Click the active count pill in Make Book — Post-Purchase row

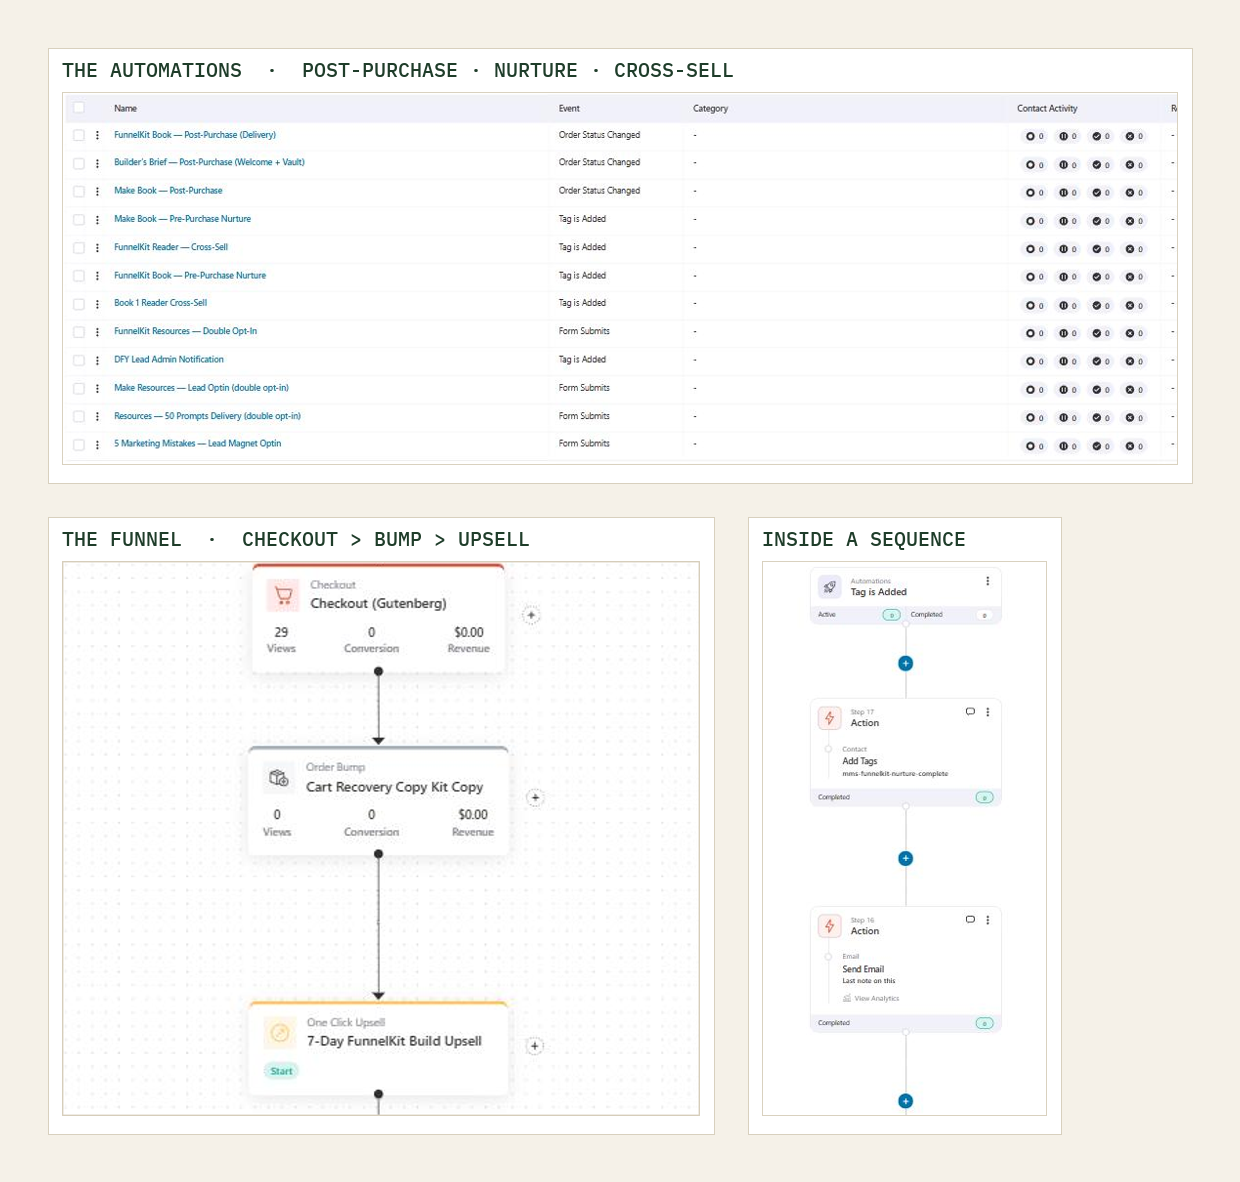pos(1034,193)
